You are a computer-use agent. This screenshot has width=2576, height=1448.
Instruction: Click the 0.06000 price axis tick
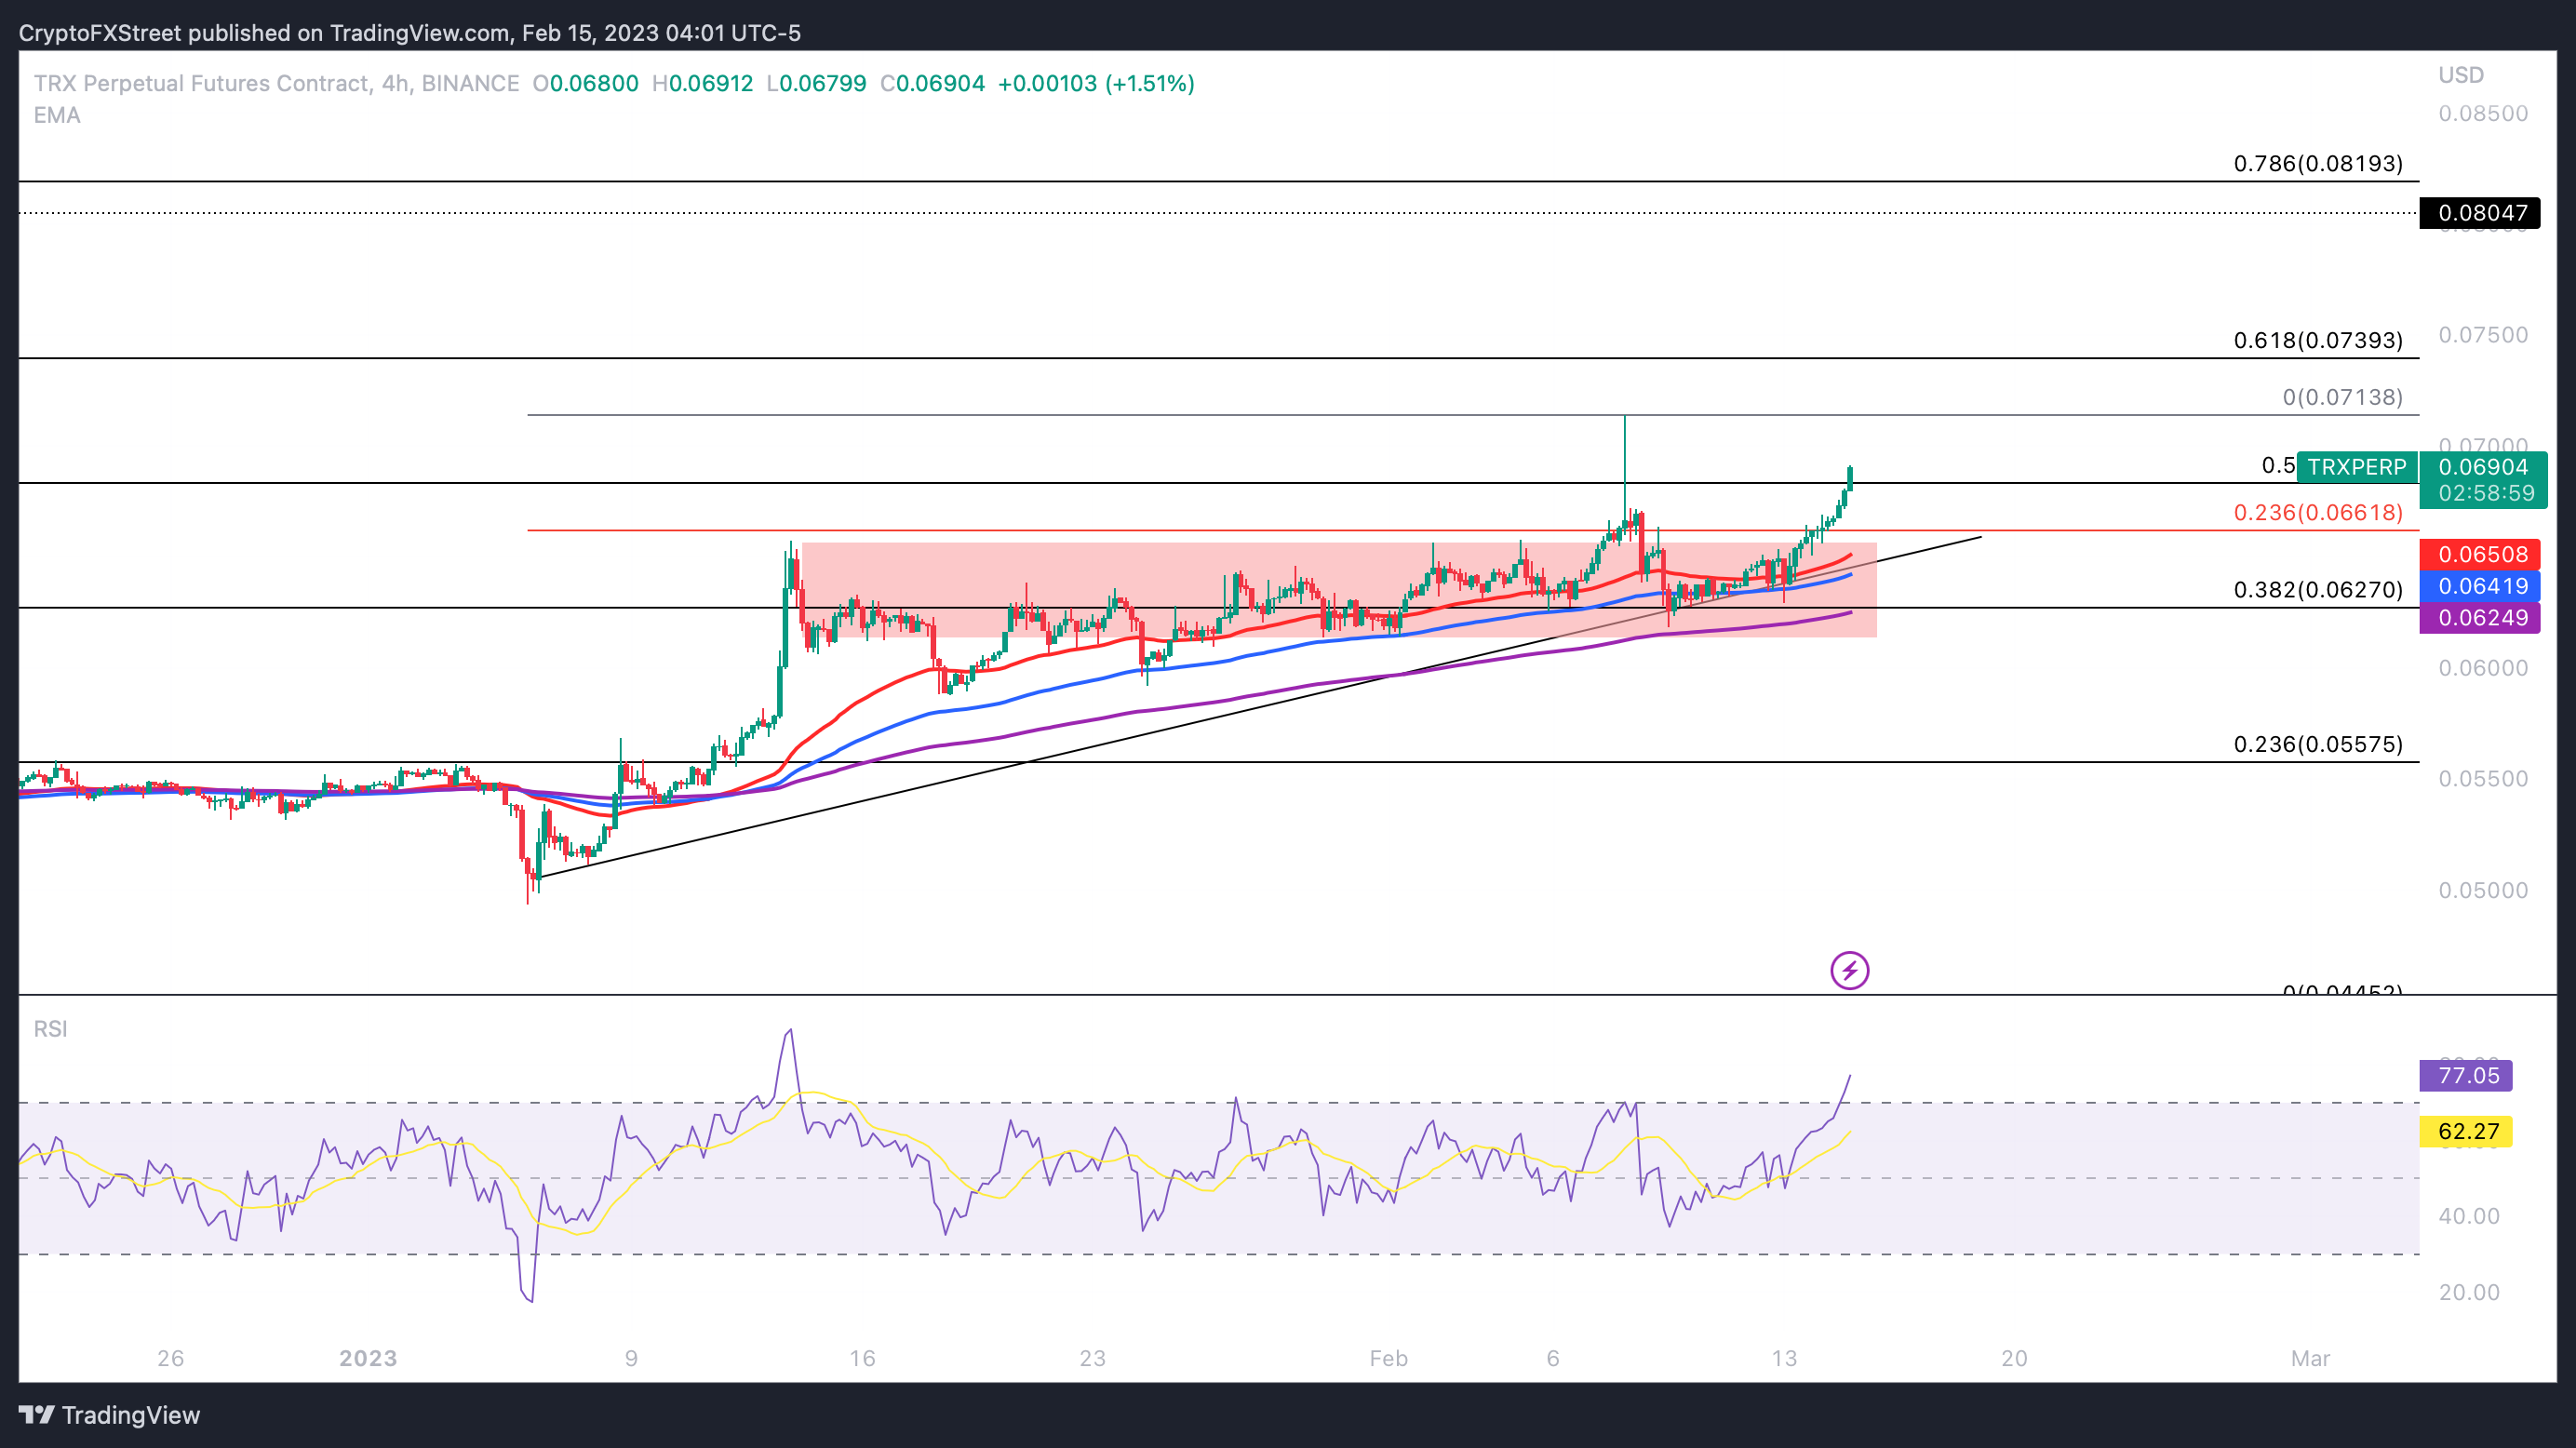2482,668
